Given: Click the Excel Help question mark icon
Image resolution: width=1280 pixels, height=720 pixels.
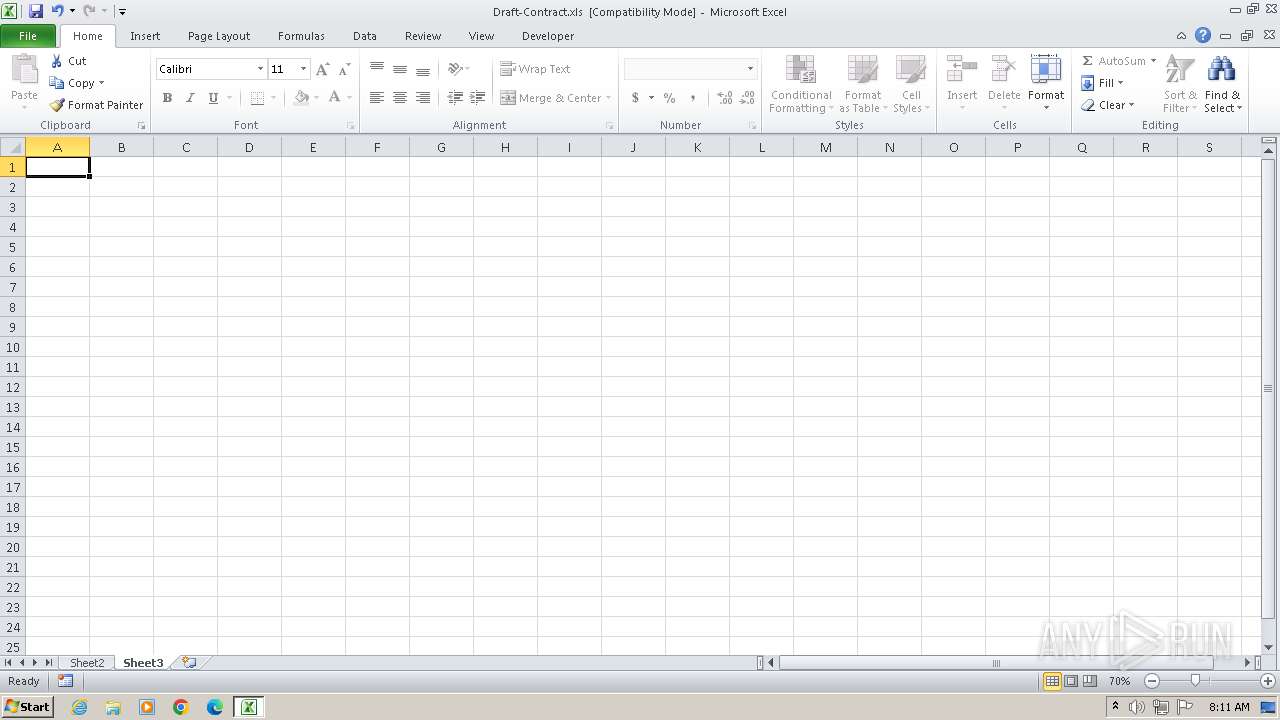Looking at the screenshot, I should point(1203,35).
